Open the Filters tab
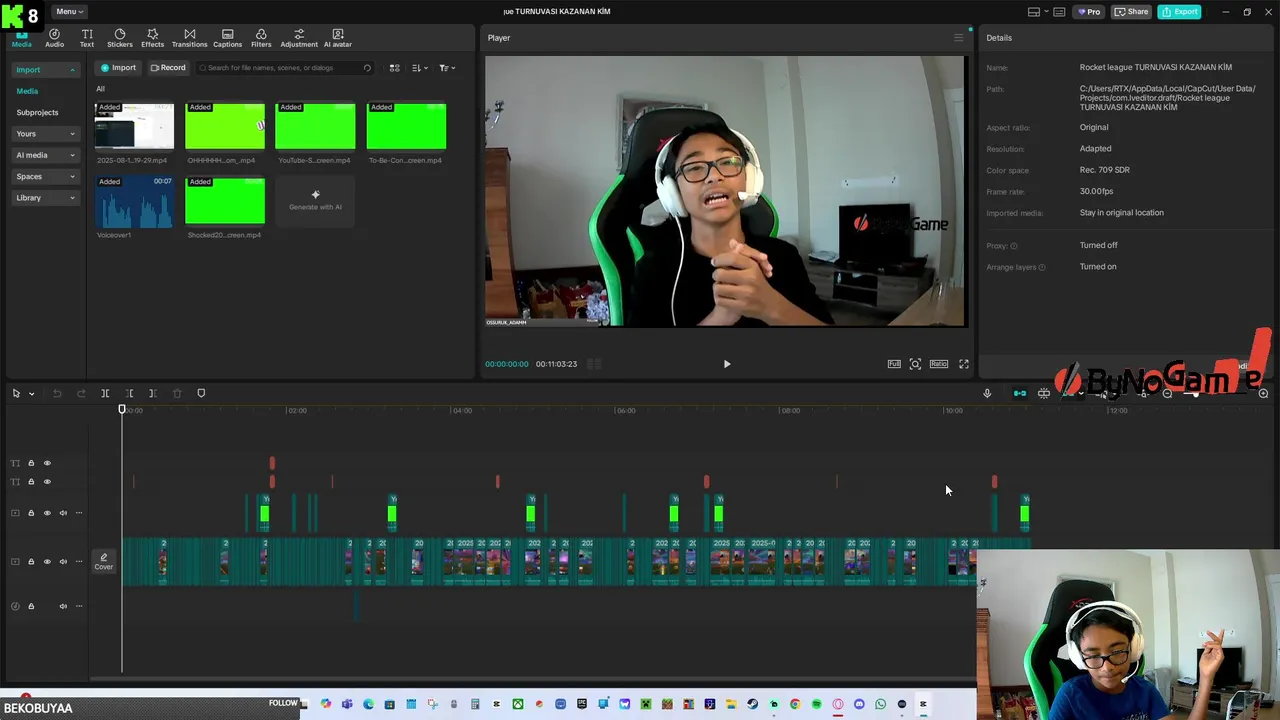The height and width of the screenshot is (720, 1280). coord(261,38)
